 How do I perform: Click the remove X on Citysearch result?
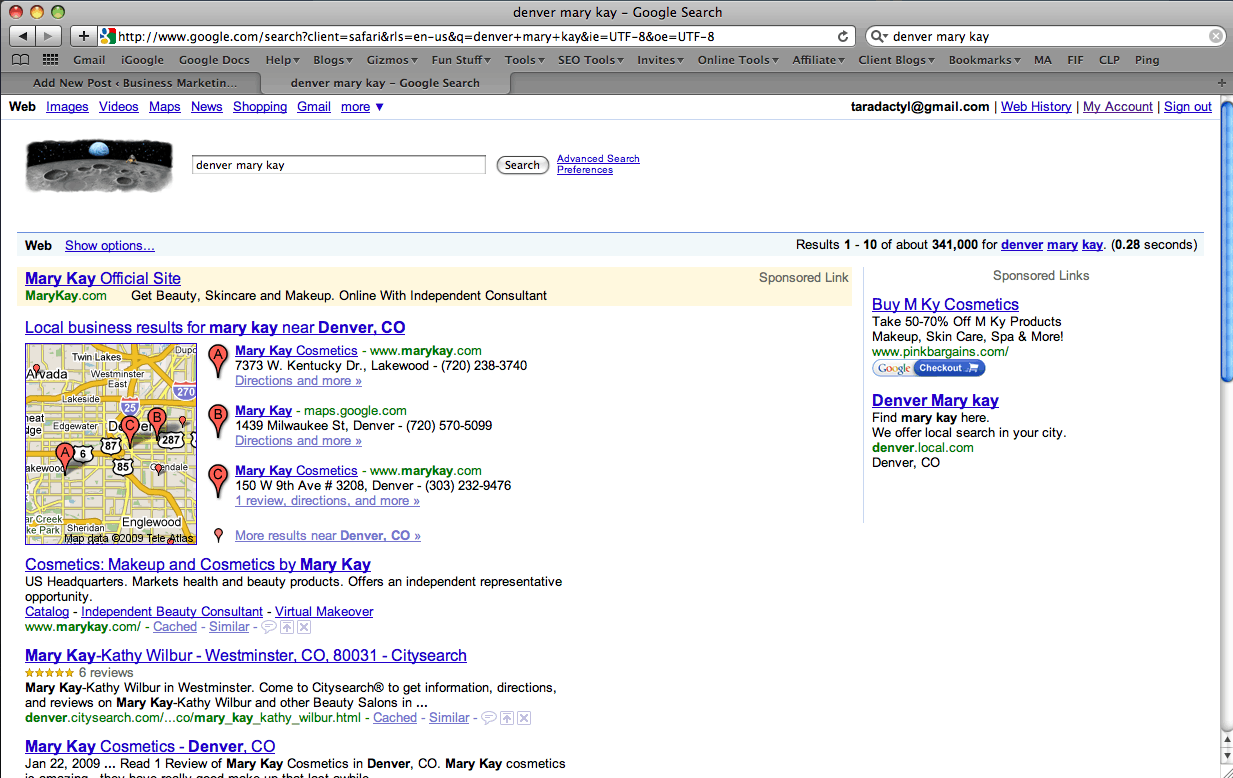[x=524, y=718]
